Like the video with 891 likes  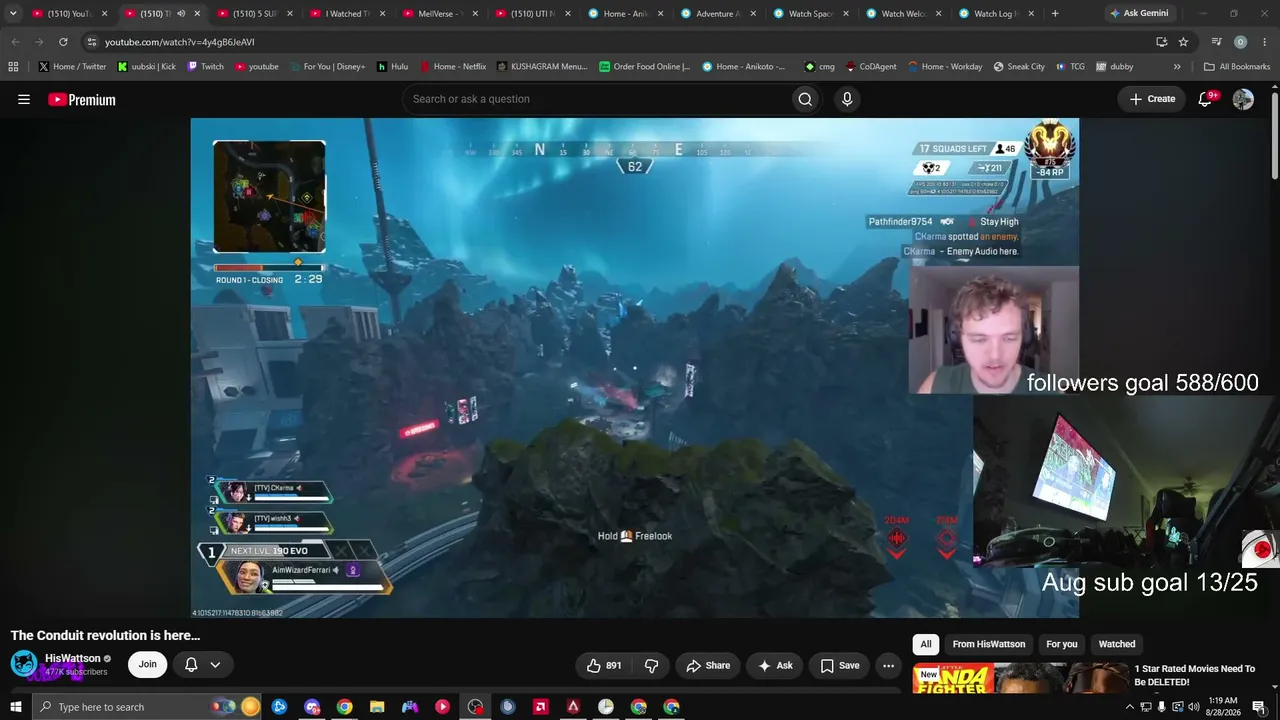(604, 665)
